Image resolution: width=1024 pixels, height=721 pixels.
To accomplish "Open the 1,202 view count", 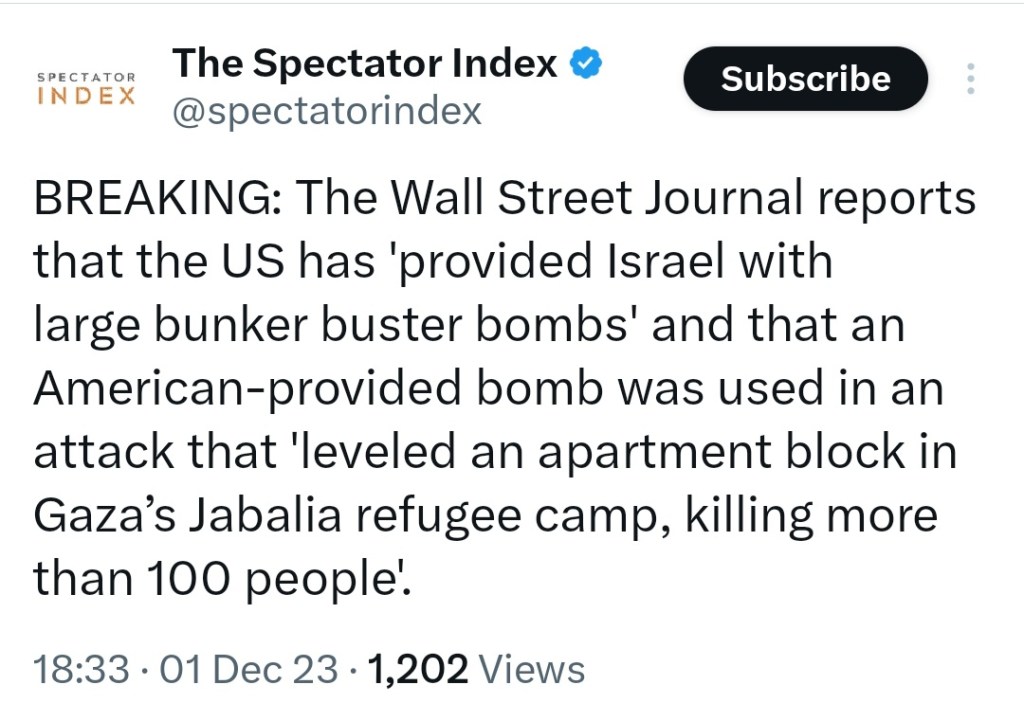I will pyautogui.click(x=418, y=669).
